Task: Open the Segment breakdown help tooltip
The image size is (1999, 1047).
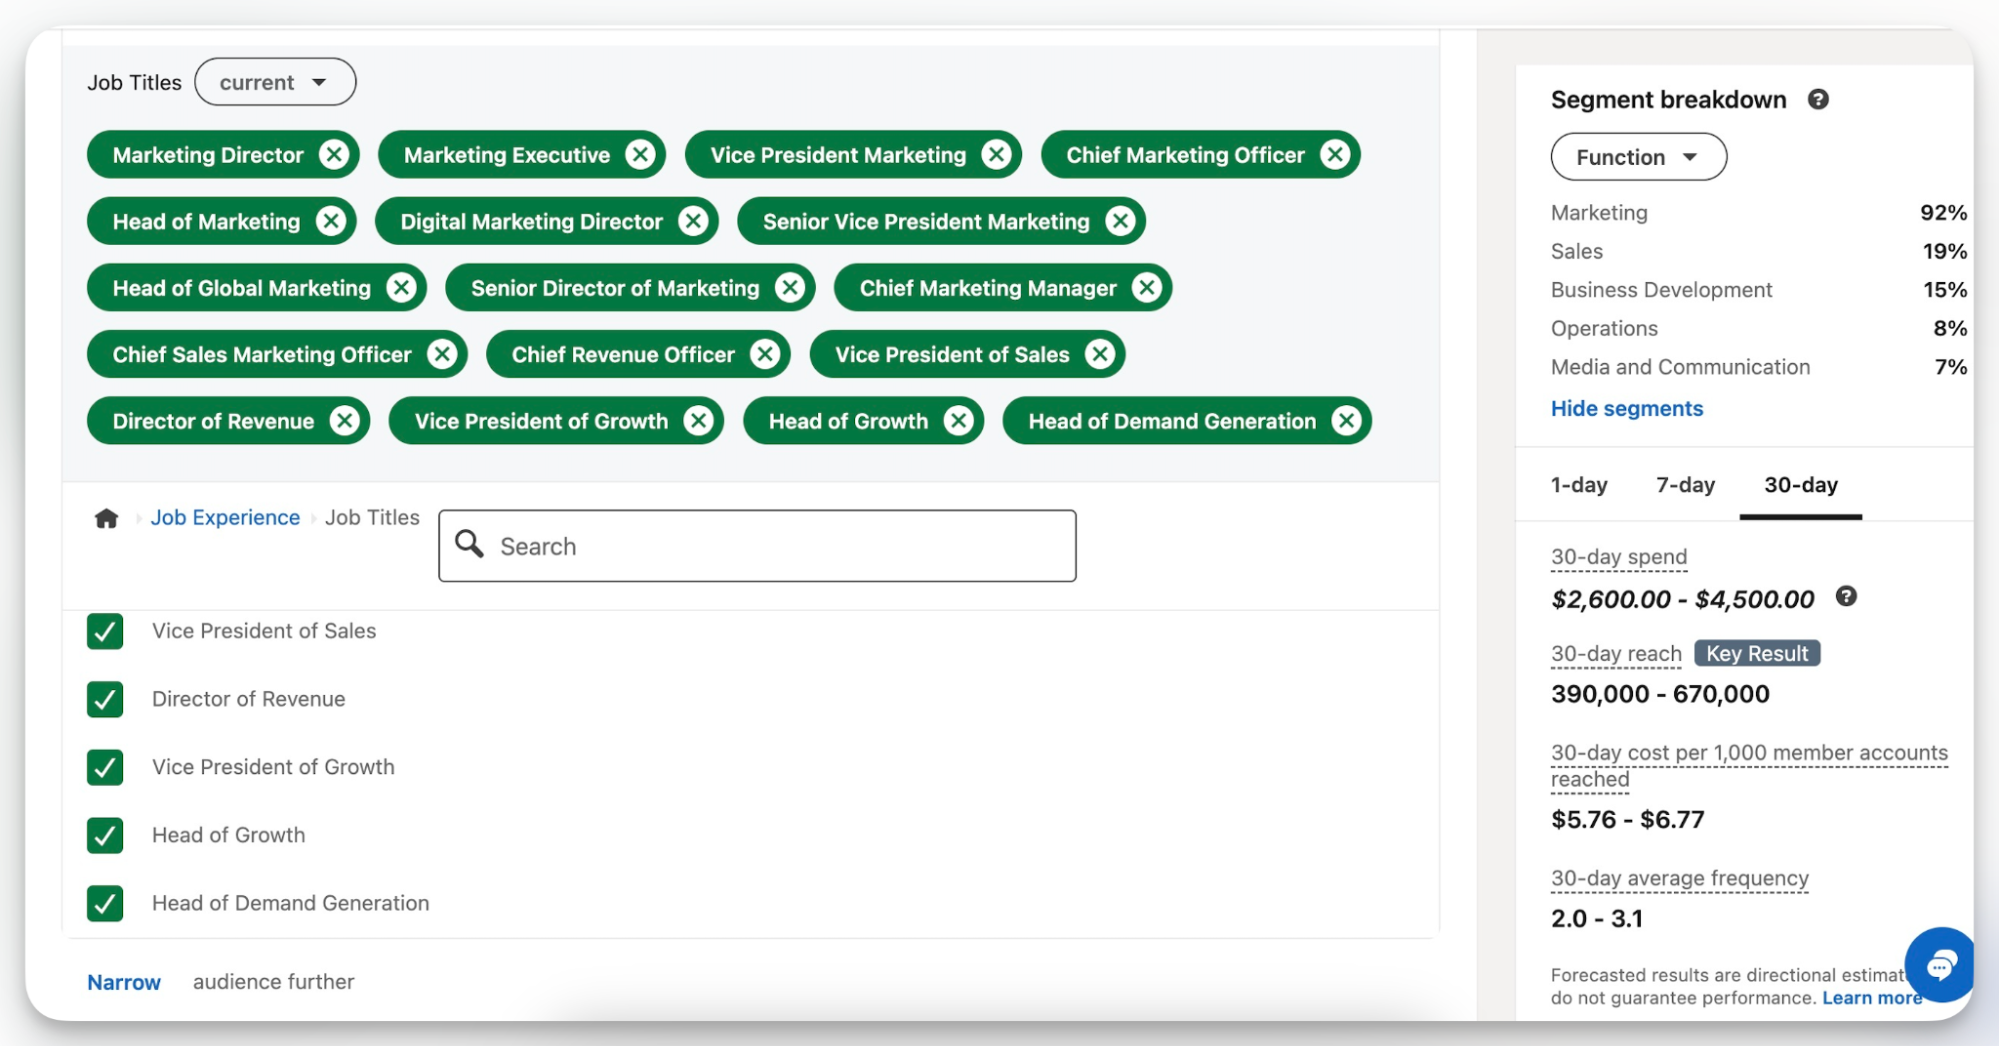Action: pyautogui.click(x=1820, y=99)
